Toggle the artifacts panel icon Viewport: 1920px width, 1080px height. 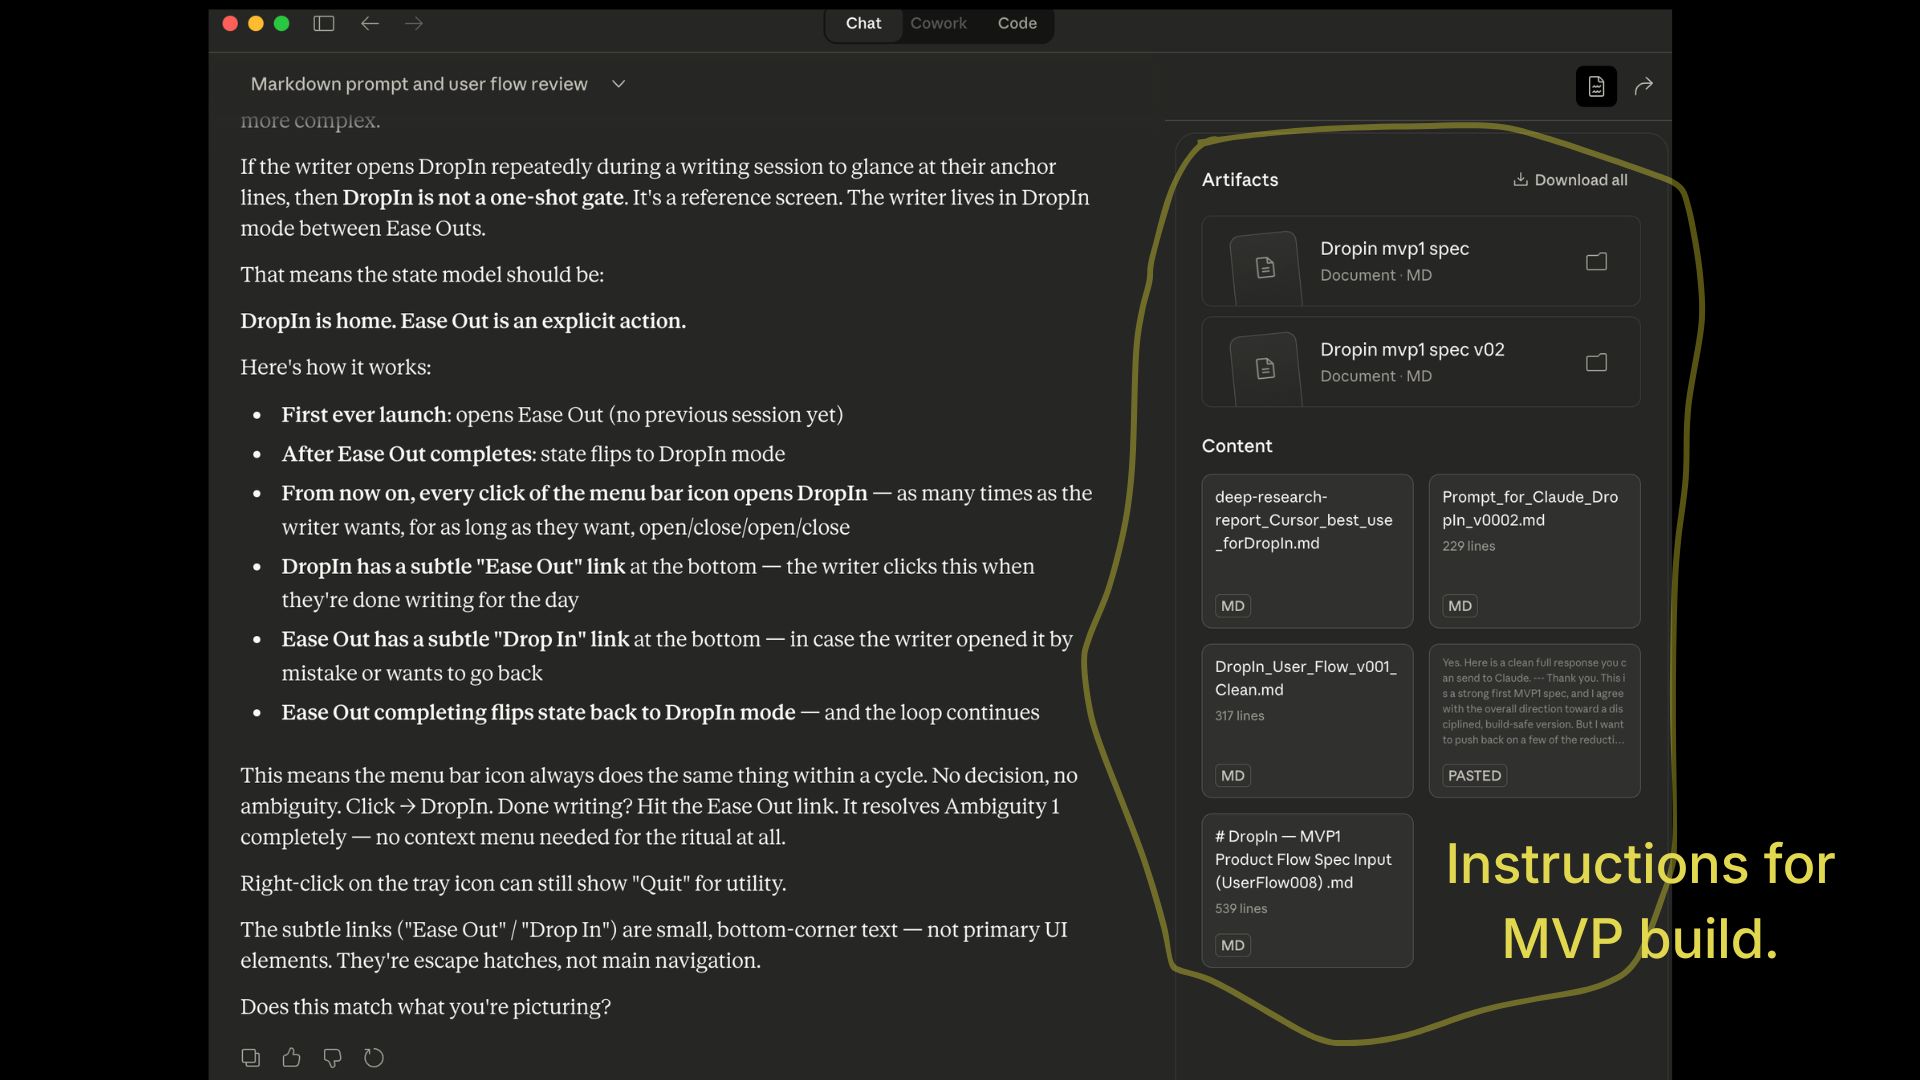tap(1596, 86)
